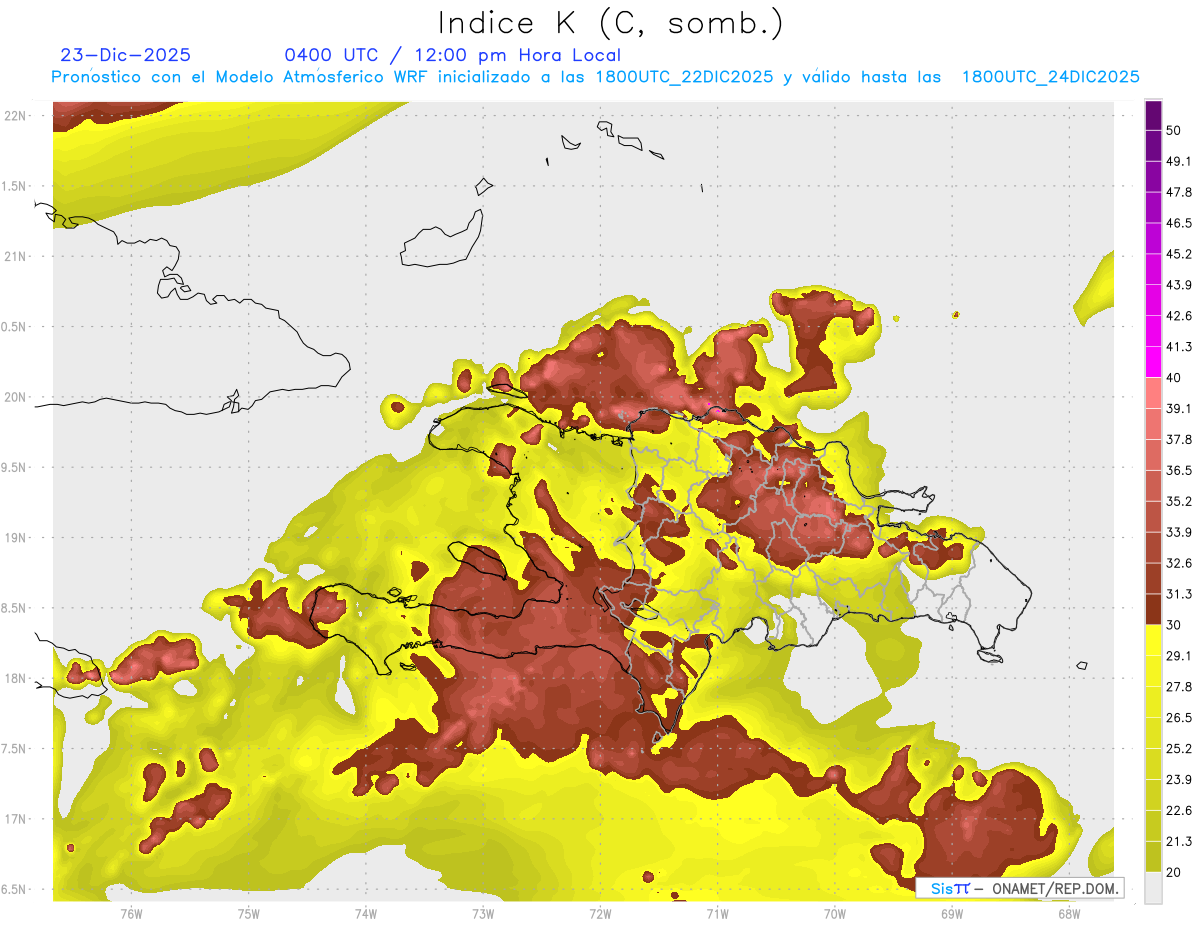
Task: Click the legend value '30'
Action: tap(1173, 625)
